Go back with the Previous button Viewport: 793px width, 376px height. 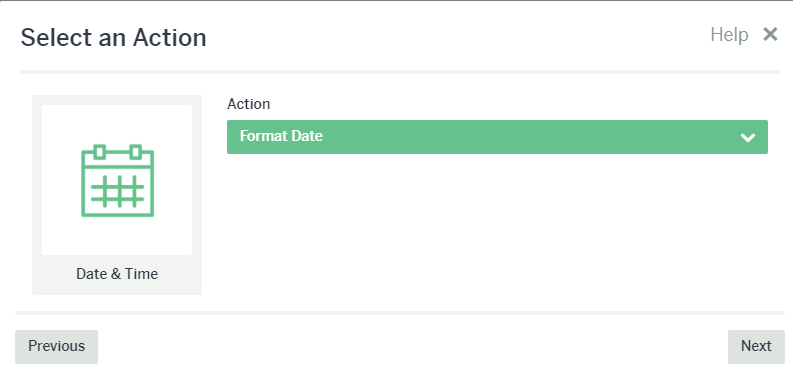[56, 347]
